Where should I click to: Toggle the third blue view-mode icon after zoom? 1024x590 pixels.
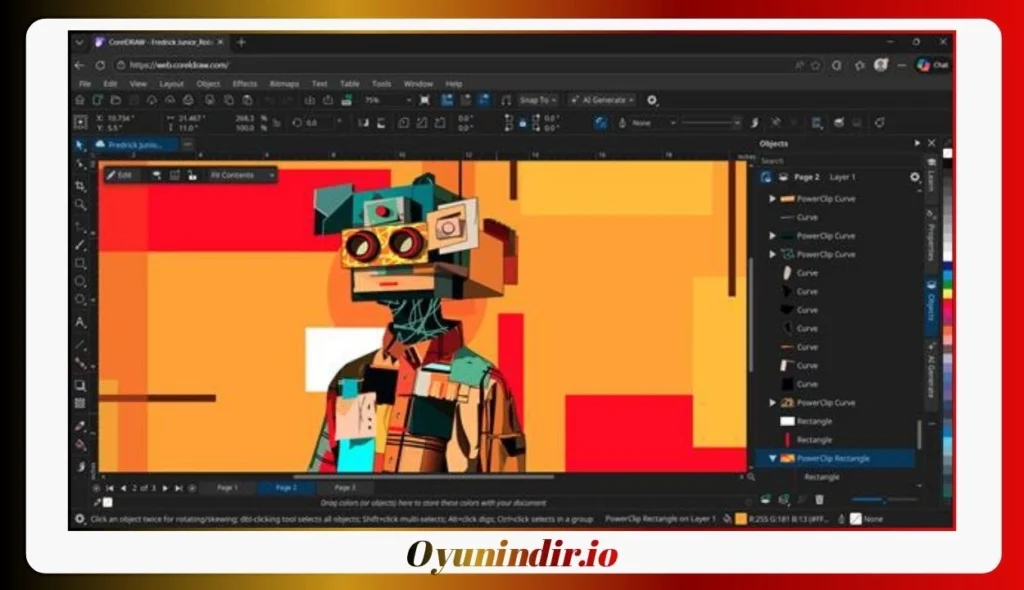click(x=484, y=100)
